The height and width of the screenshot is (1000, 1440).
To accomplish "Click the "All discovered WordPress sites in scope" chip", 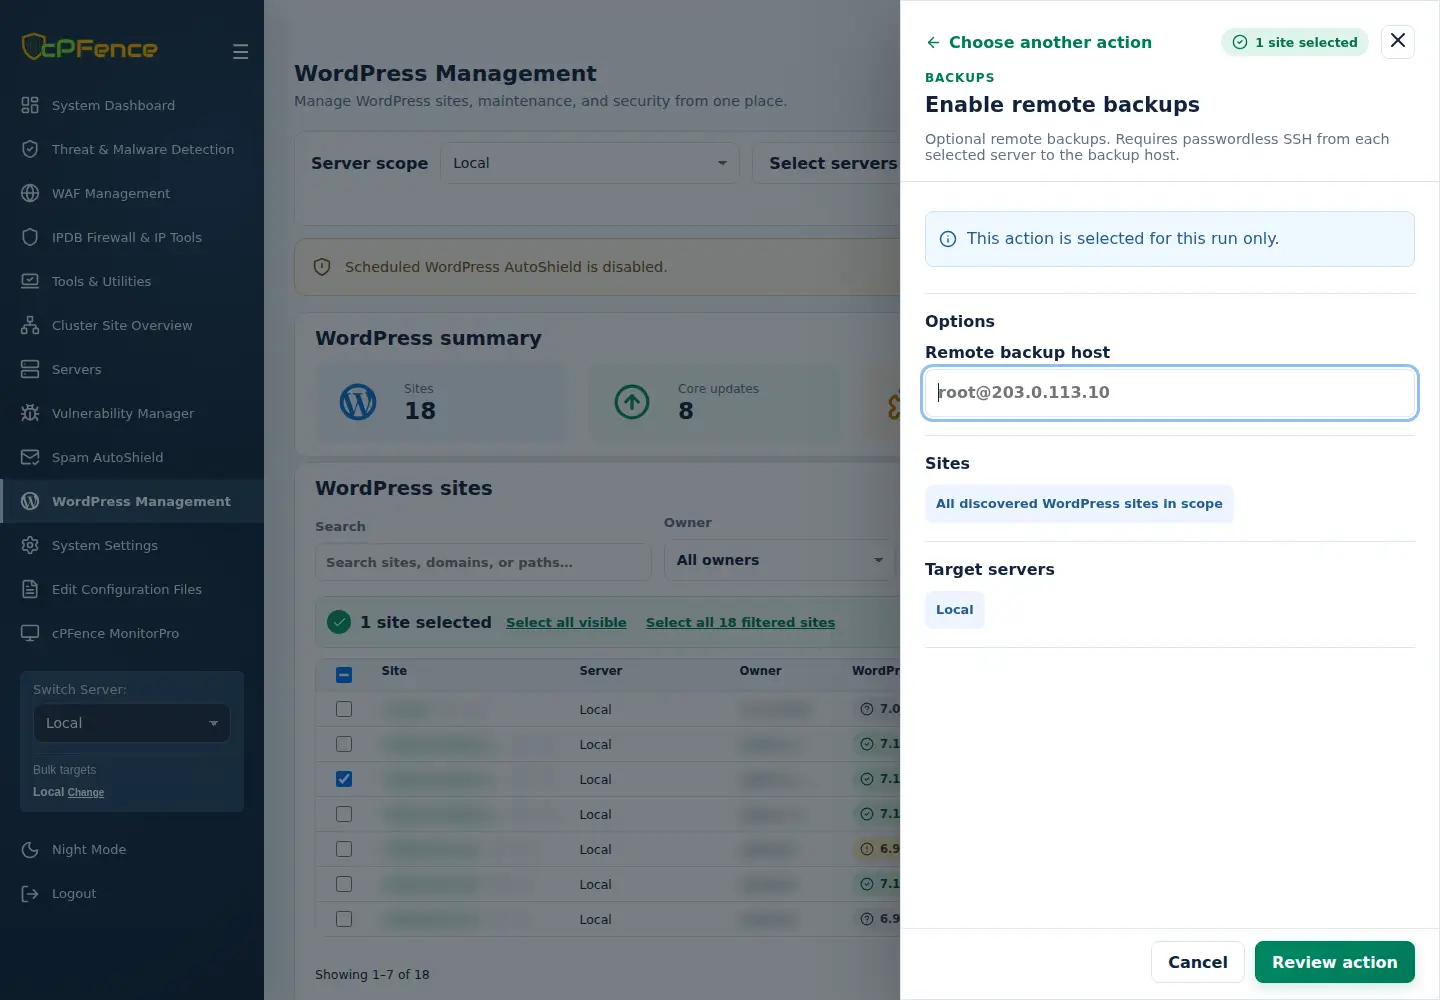I will click(x=1079, y=504).
